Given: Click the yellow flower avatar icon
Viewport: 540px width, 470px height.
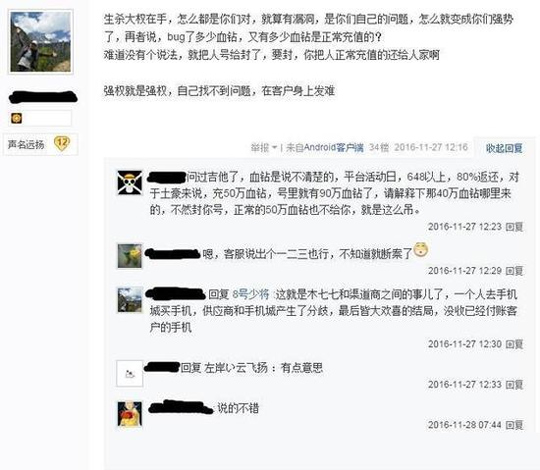Looking at the screenshot, I should click(x=129, y=256).
